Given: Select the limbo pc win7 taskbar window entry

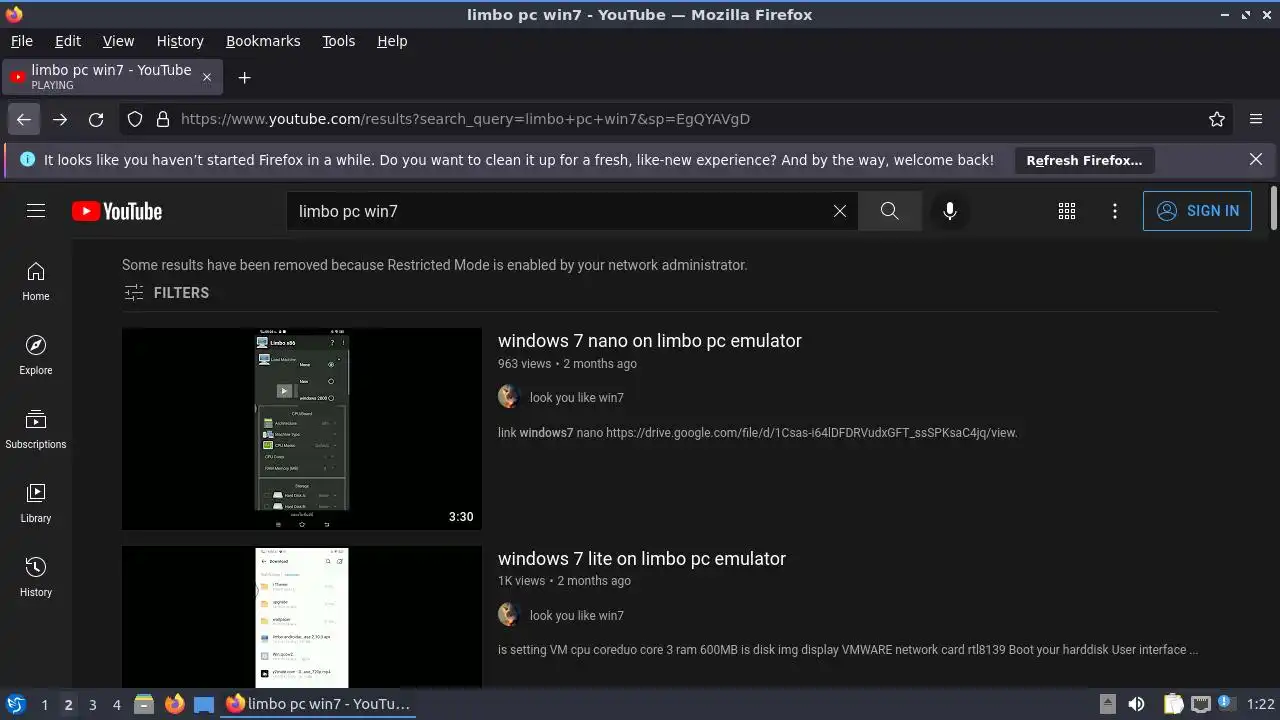Looking at the screenshot, I should [x=318, y=704].
